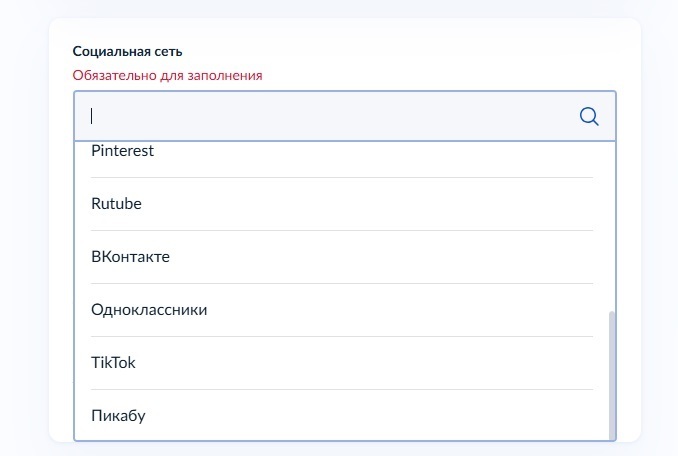Click the Rutube row in the dropdown

[340, 204]
